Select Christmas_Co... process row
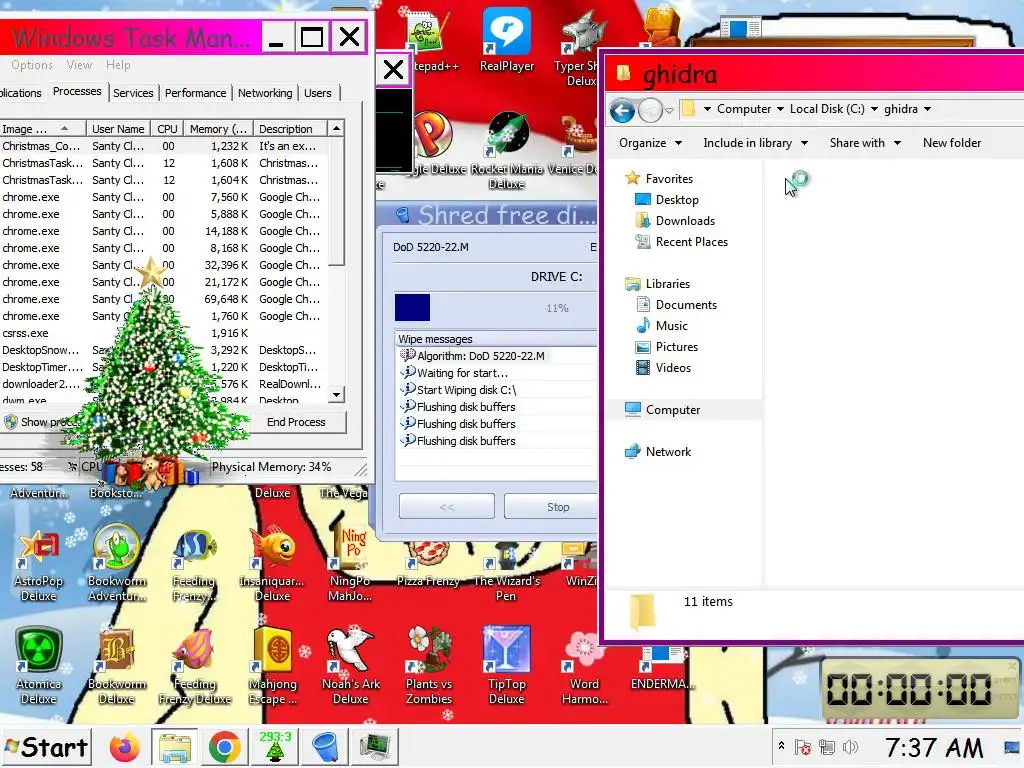Screen dimensions: 1024x768 163,146
